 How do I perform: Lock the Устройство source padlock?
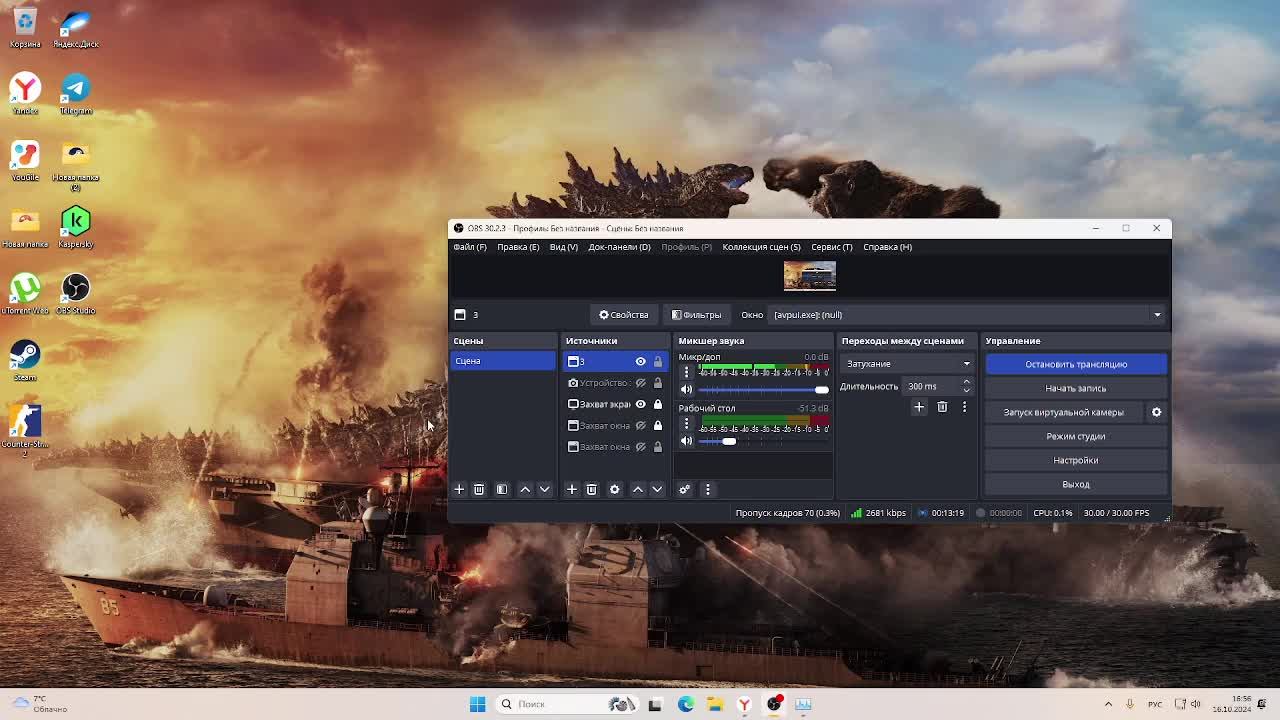point(658,383)
